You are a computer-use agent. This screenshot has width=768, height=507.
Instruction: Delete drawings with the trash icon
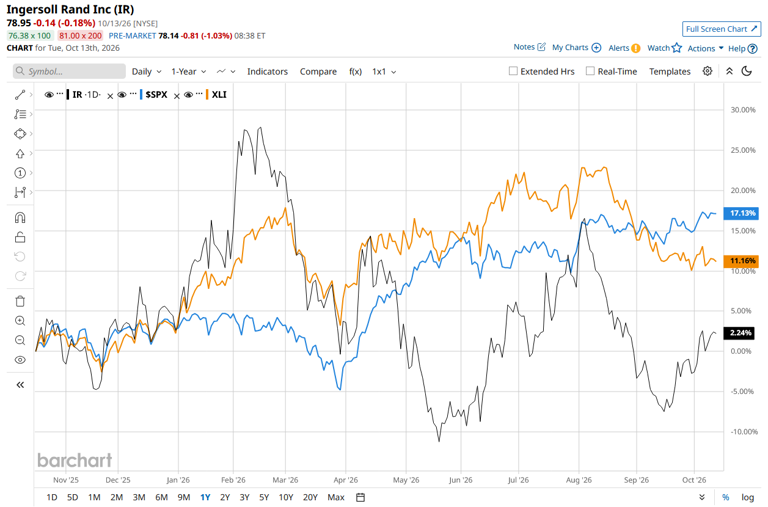pyautogui.click(x=20, y=301)
